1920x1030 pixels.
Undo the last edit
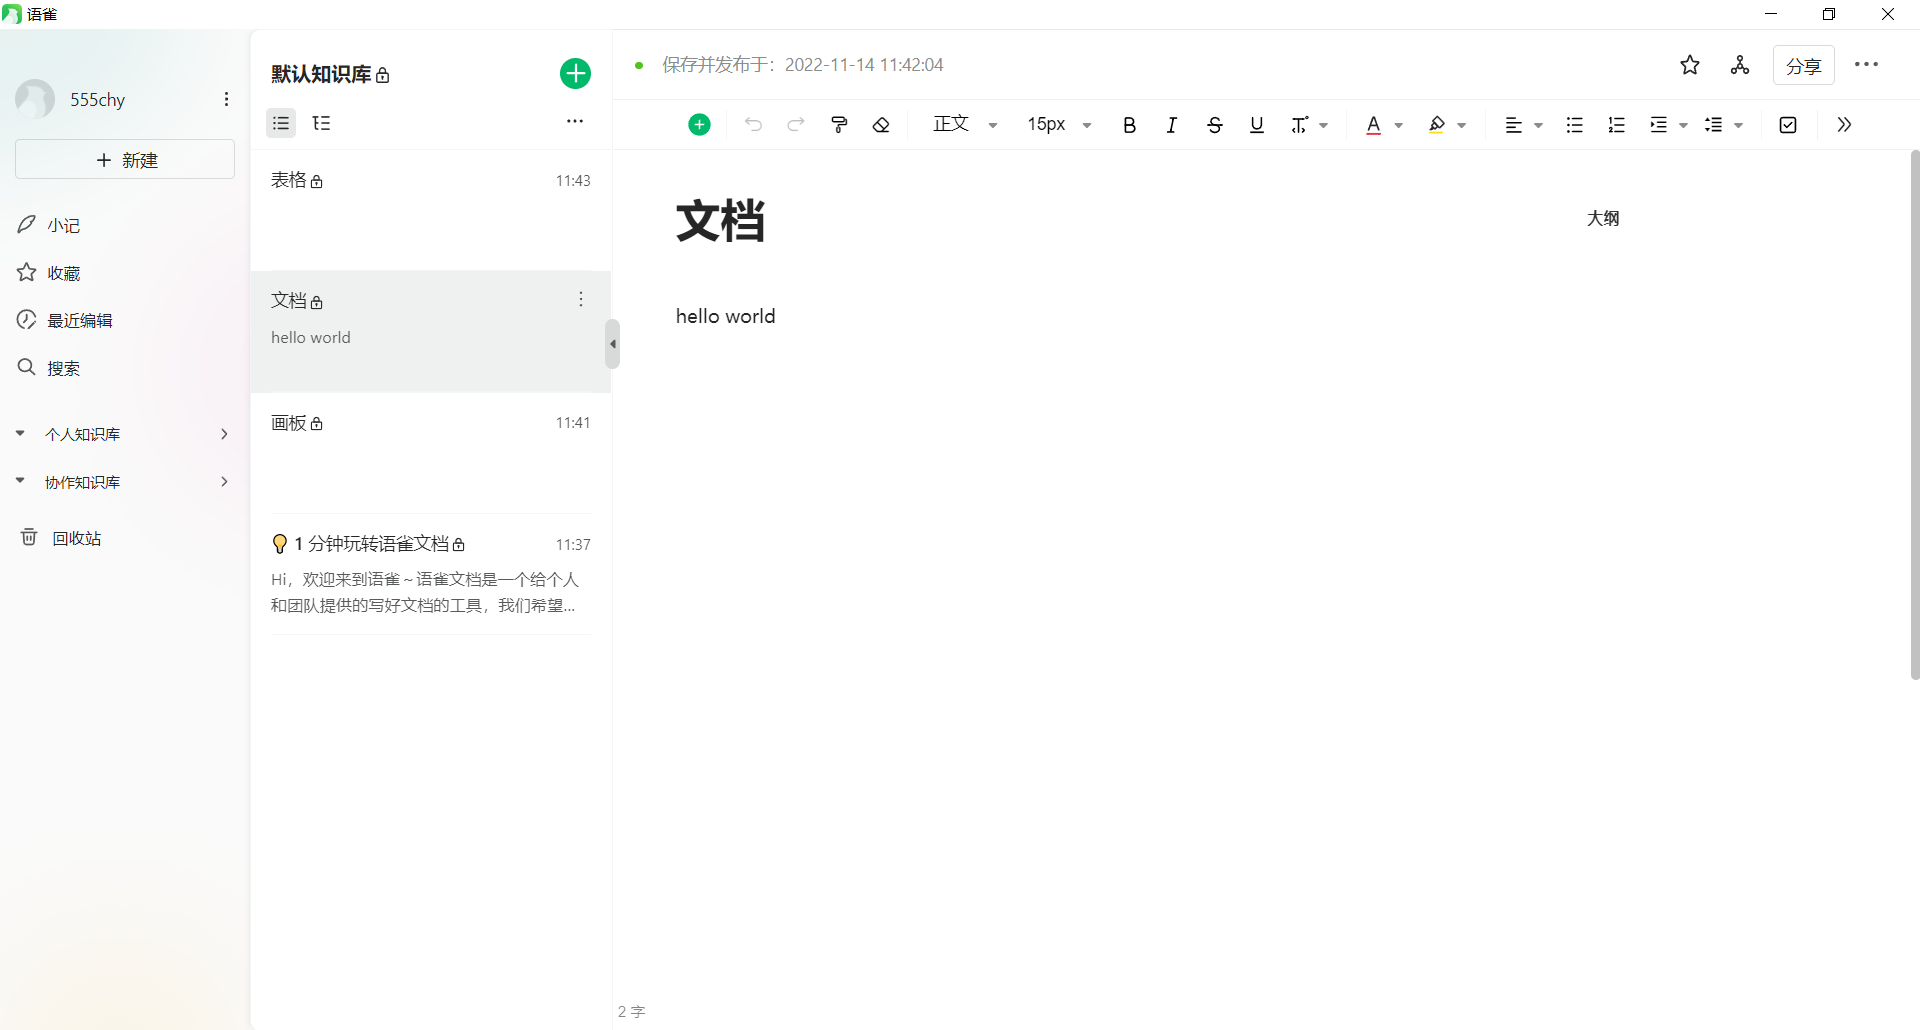tap(753, 125)
